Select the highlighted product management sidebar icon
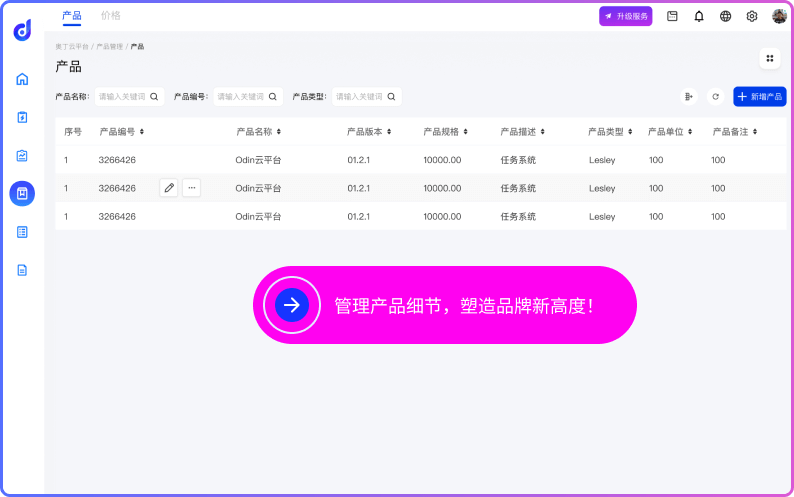Viewport: 794px width, 497px height. [22, 194]
